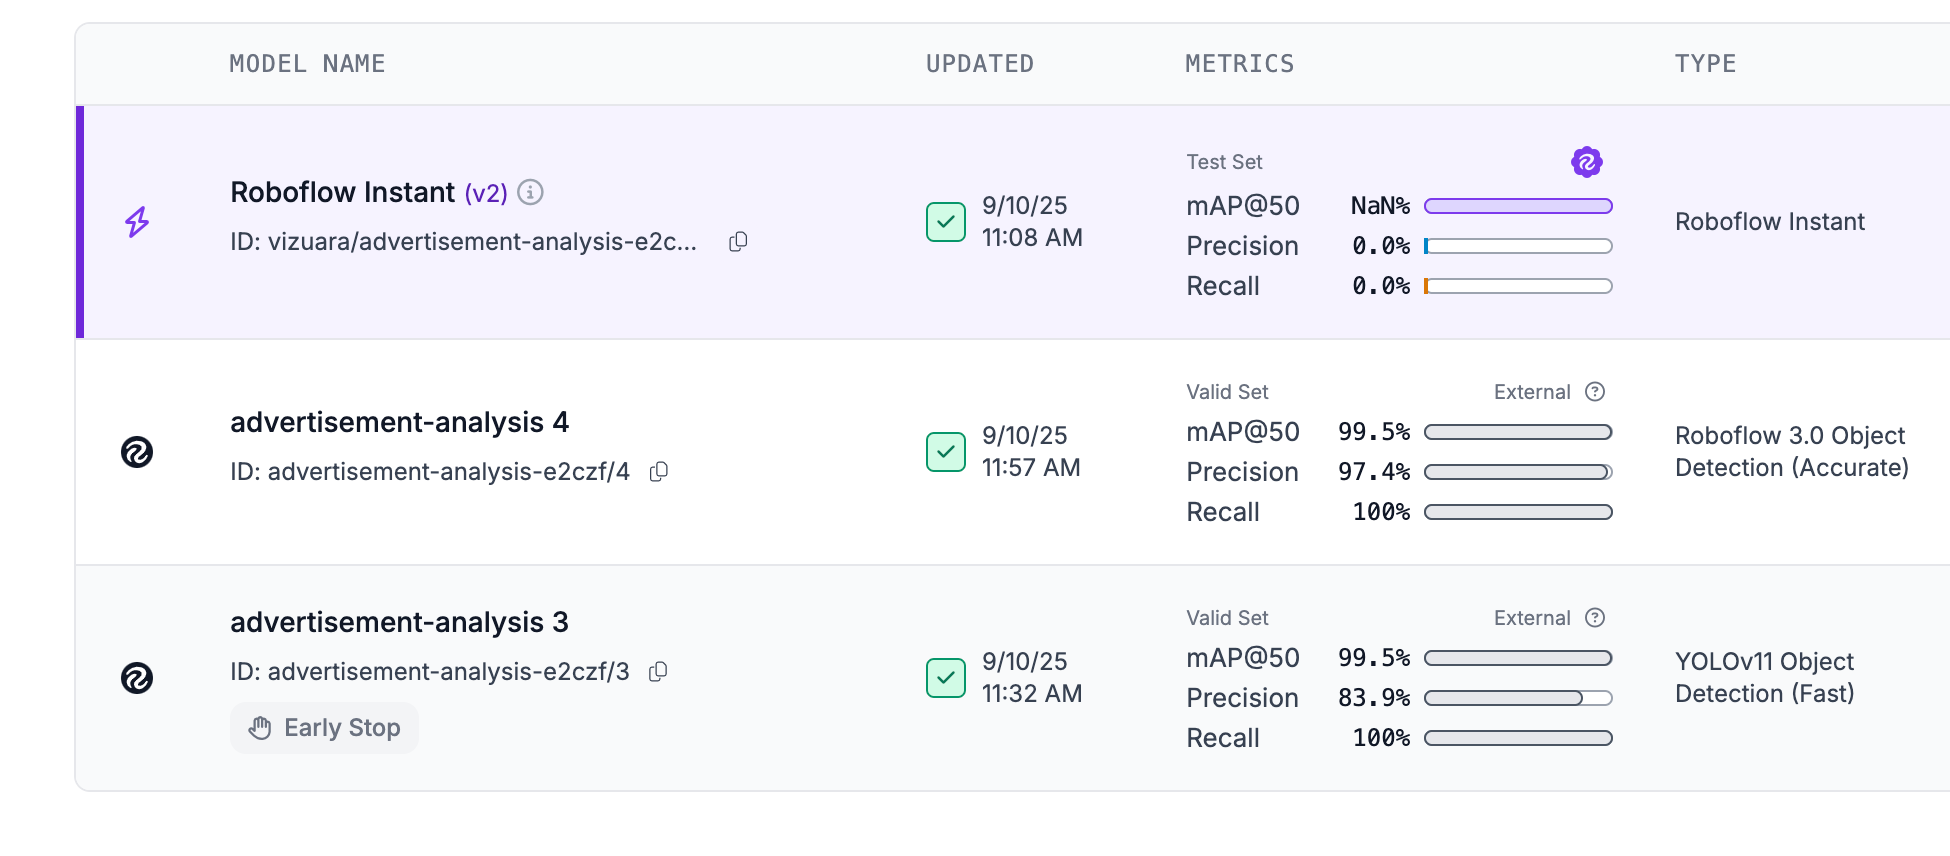Screen dimensions: 1950x856
Task: Click External label in advertisement-analysis 4 row
Action: point(1532,392)
